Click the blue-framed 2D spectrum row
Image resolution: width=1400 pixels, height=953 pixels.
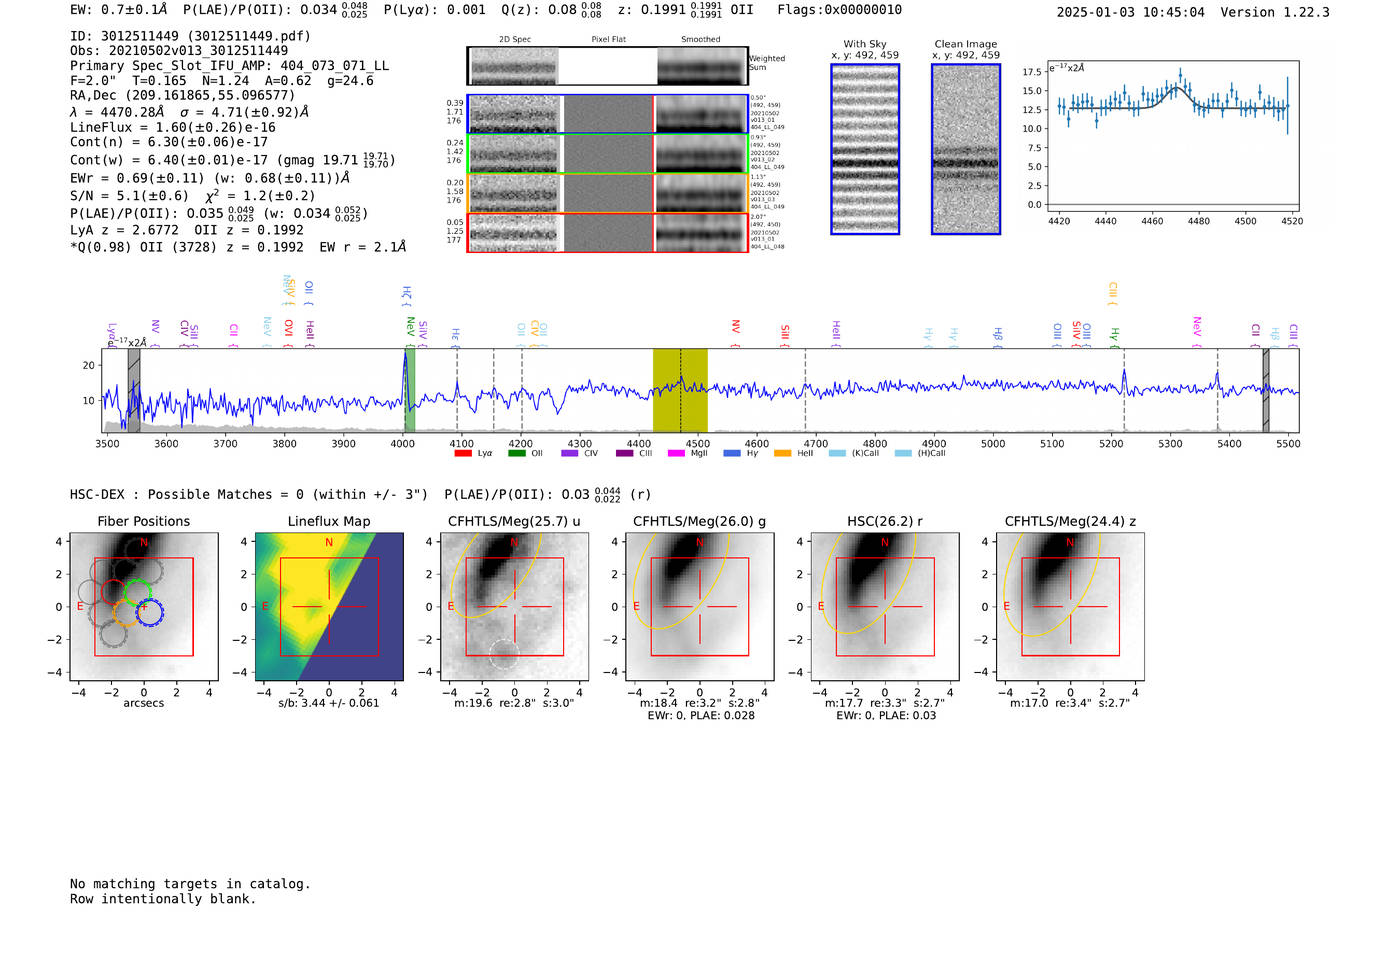point(608,114)
